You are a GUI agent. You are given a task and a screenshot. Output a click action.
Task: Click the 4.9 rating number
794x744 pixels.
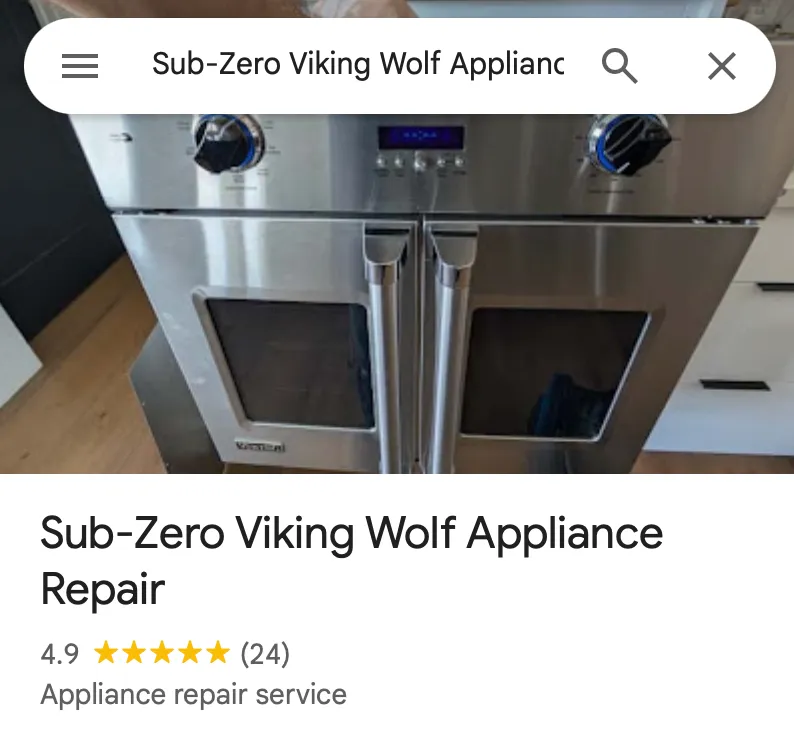[60, 654]
